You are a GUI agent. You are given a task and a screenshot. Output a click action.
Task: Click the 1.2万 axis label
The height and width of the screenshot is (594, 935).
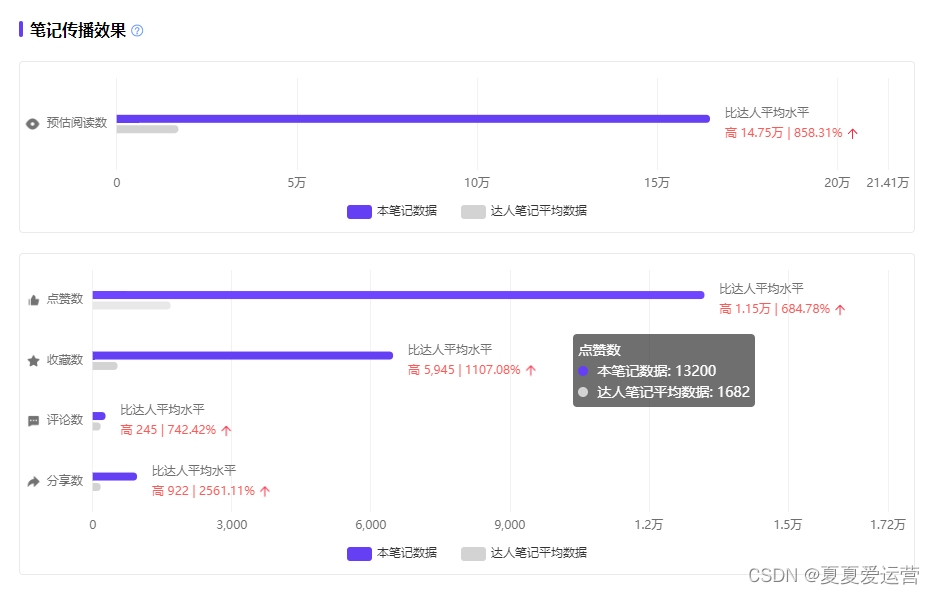point(649,525)
